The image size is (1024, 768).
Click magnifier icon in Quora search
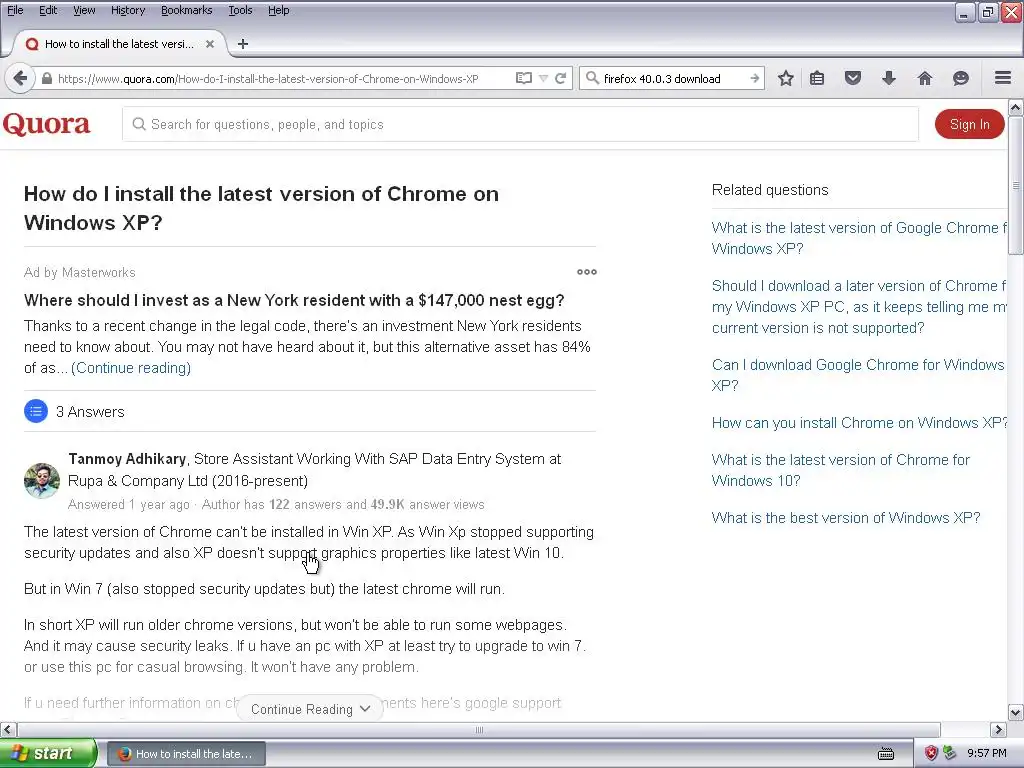(138, 124)
